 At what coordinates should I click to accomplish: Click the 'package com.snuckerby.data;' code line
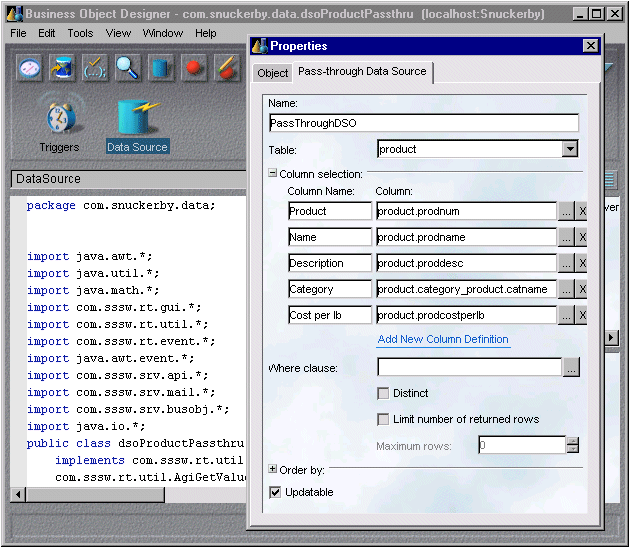tap(121, 205)
